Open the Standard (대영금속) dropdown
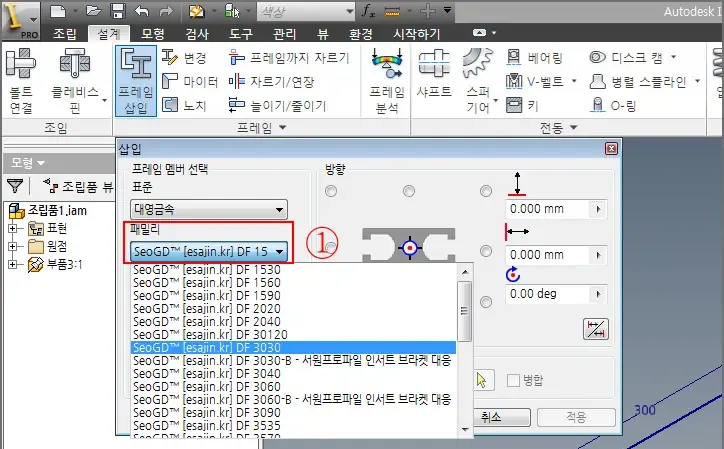This screenshot has height=449, width=724. (209, 209)
